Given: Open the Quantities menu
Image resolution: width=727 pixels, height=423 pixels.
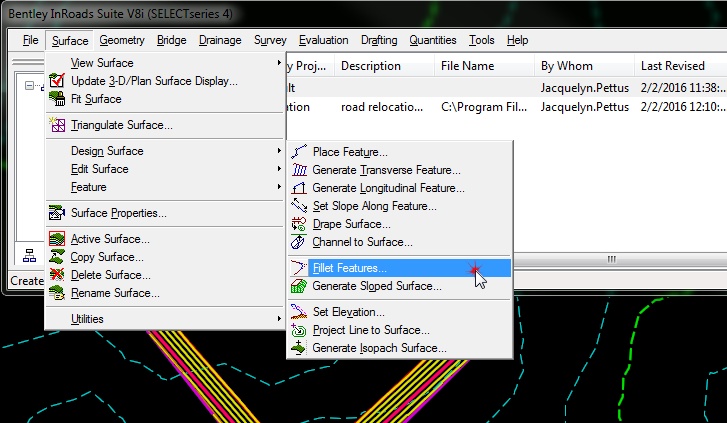Looking at the screenshot, I should [x=433, y=40].
